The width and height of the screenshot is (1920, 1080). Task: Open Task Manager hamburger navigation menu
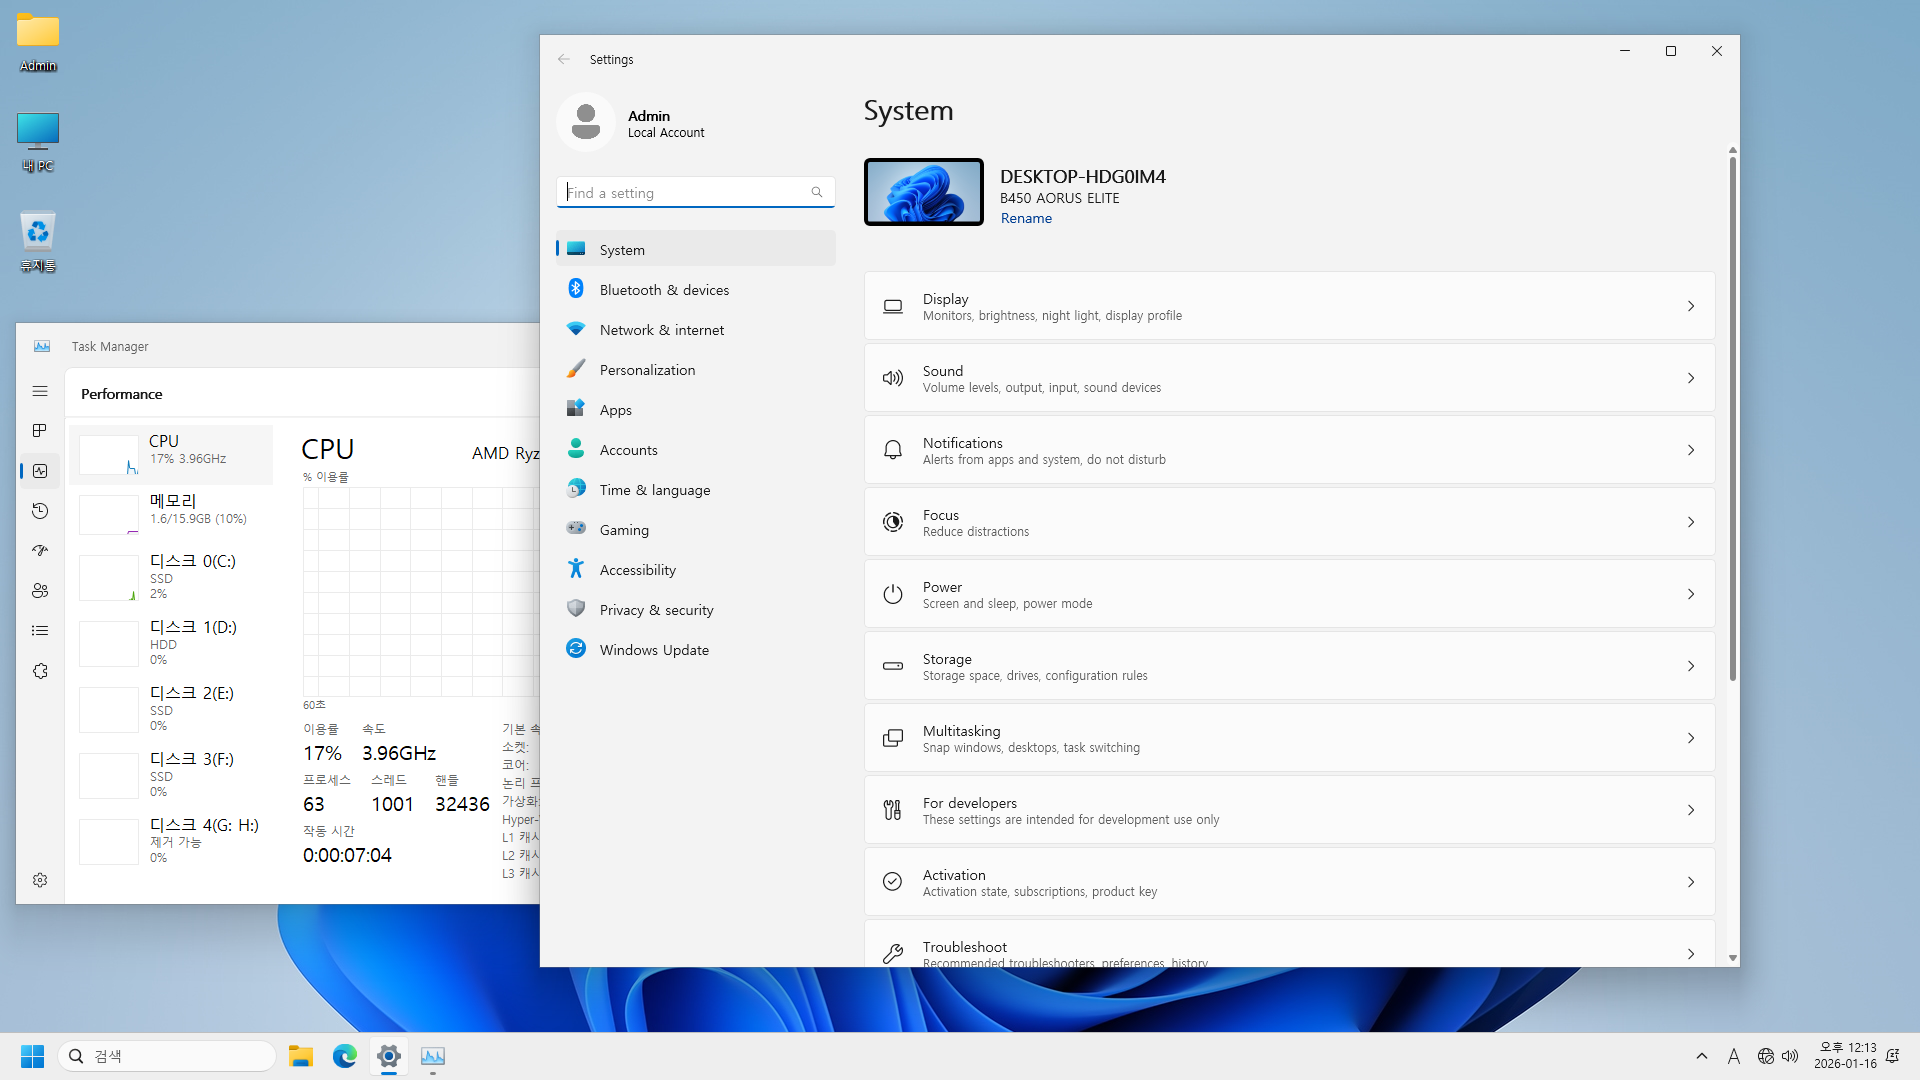point(40,391)
